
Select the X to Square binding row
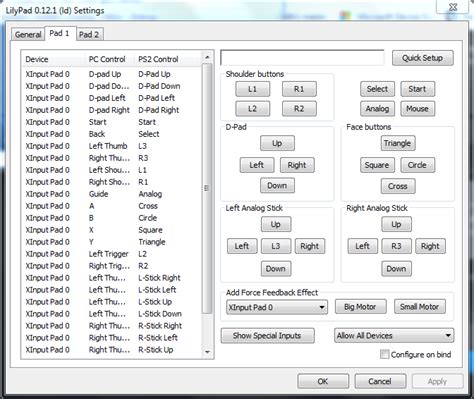coord(112,230)
